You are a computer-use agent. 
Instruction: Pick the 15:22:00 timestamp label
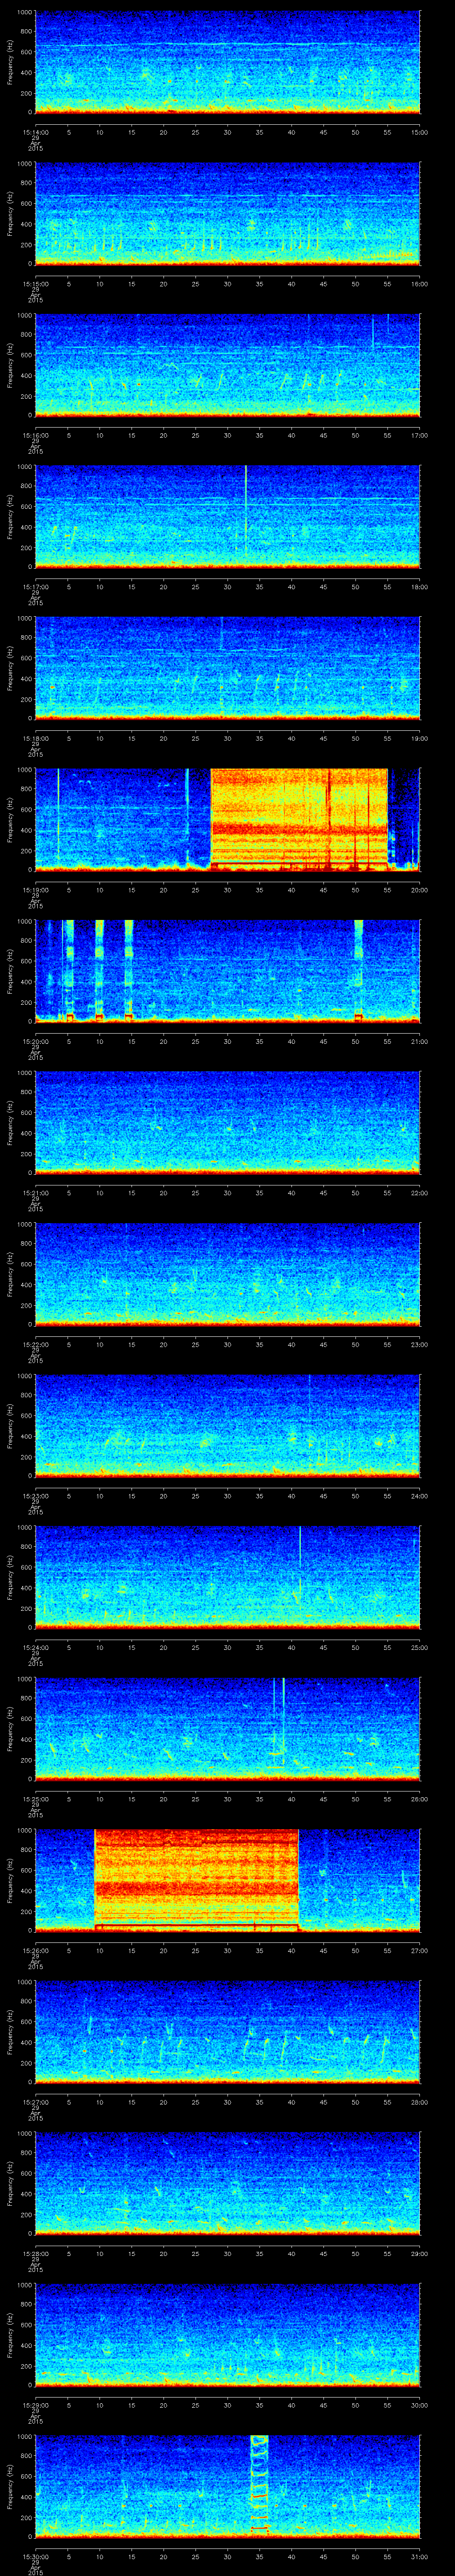35,1344
